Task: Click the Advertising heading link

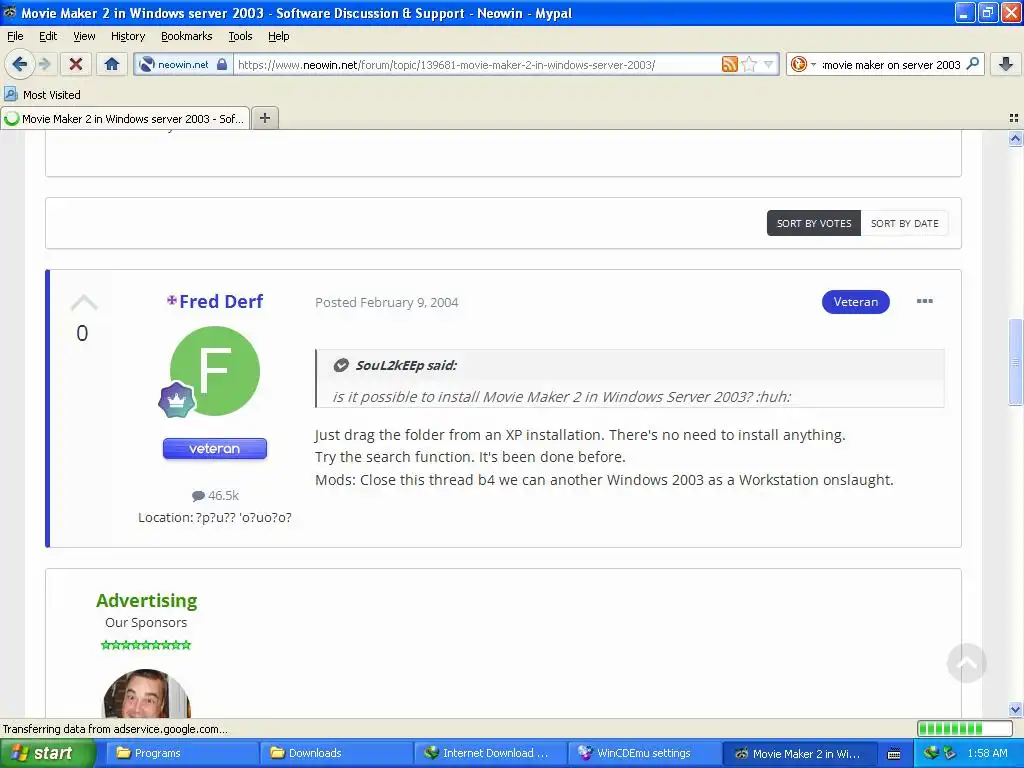Action: 146,600
